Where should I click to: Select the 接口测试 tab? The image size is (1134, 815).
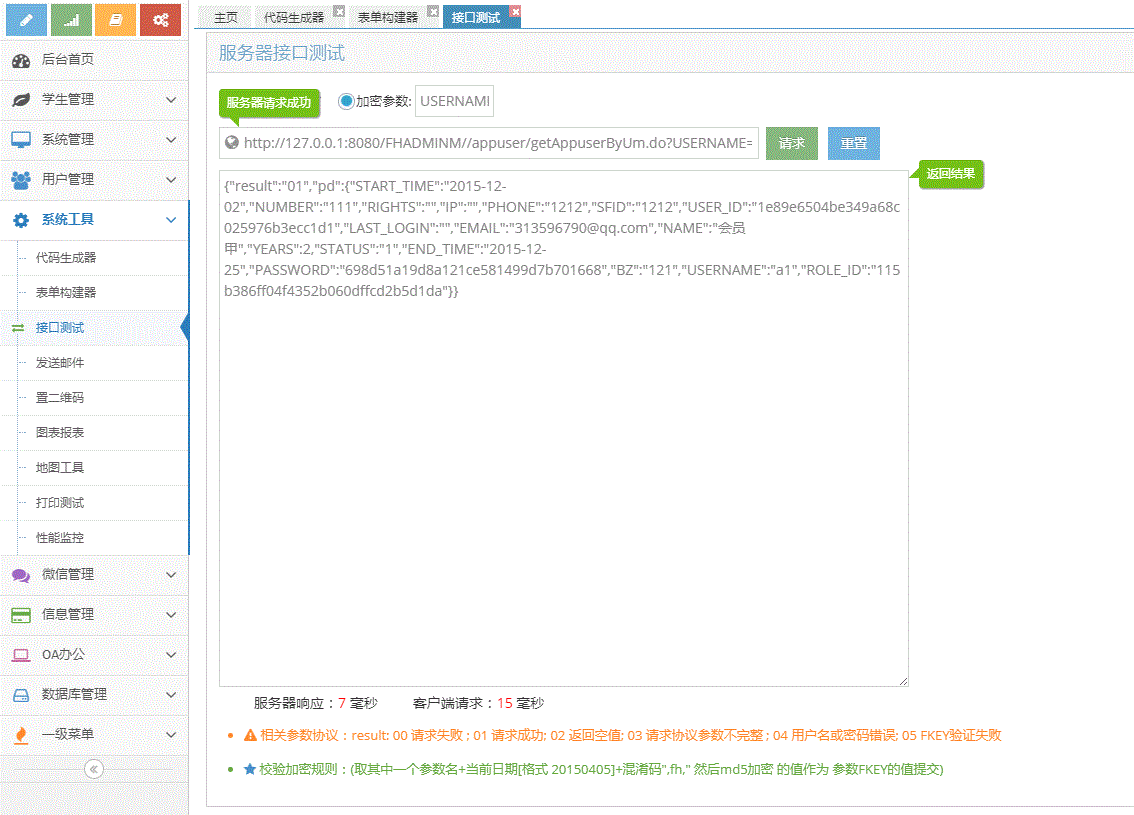click(x=475, y=17)
